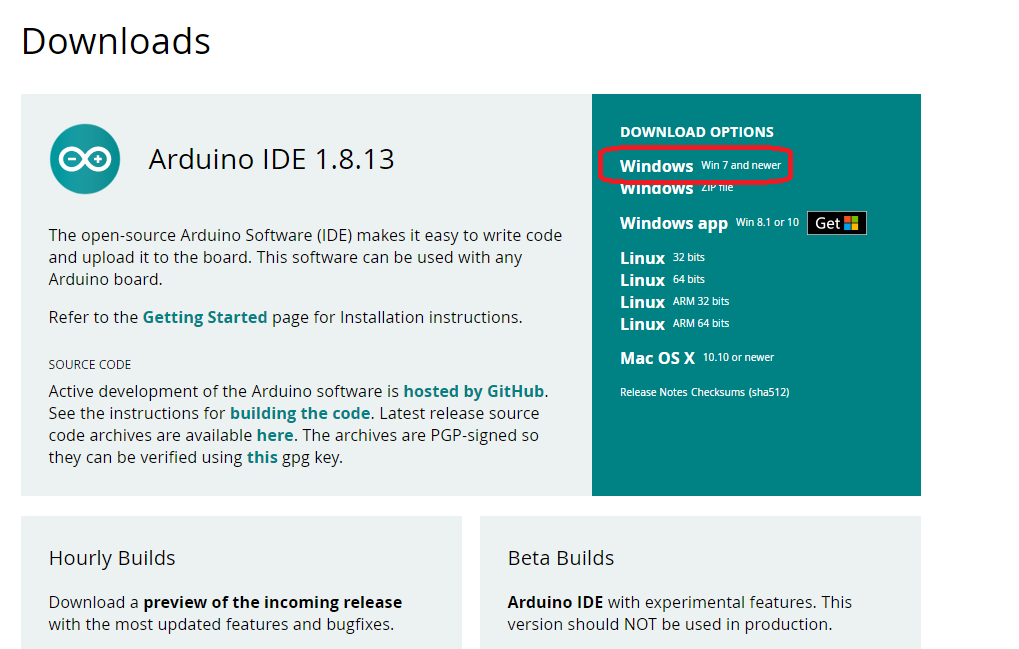The height and width of the screenshot is (649, 1019).
Task: Open the Release Notes link
Action: (x=654, y=392)
